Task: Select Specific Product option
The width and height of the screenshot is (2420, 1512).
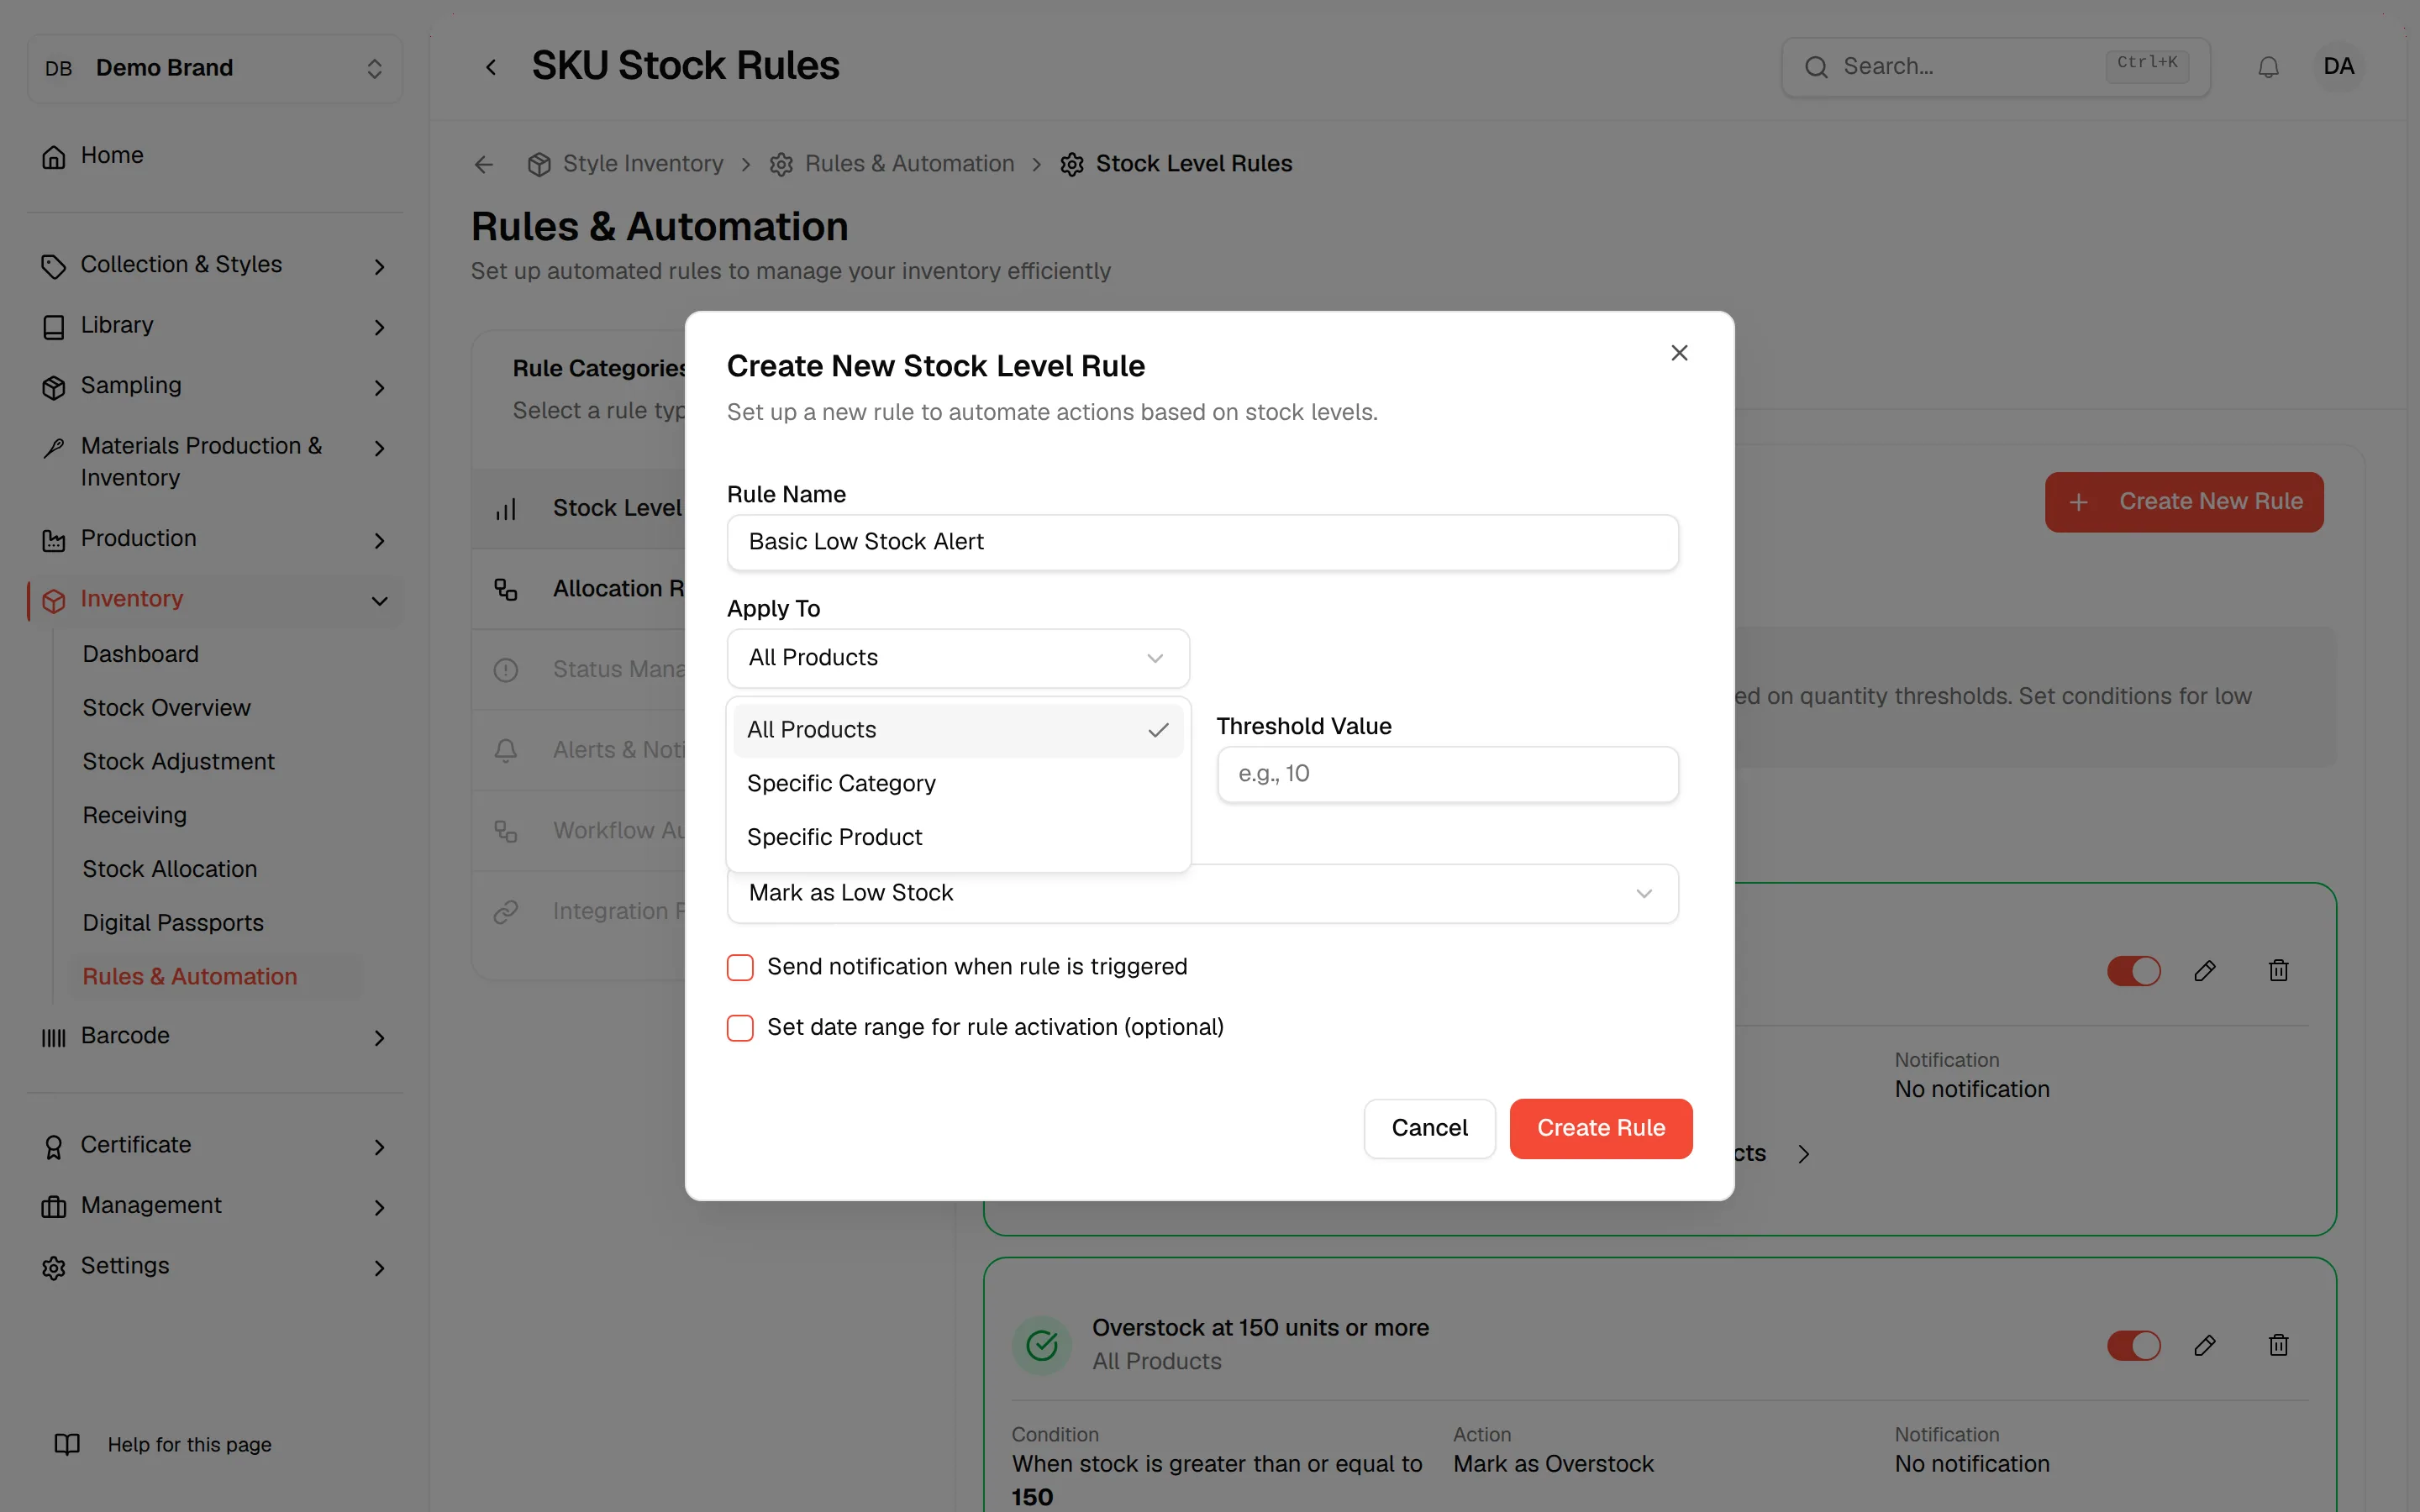Action: [958, 837]
